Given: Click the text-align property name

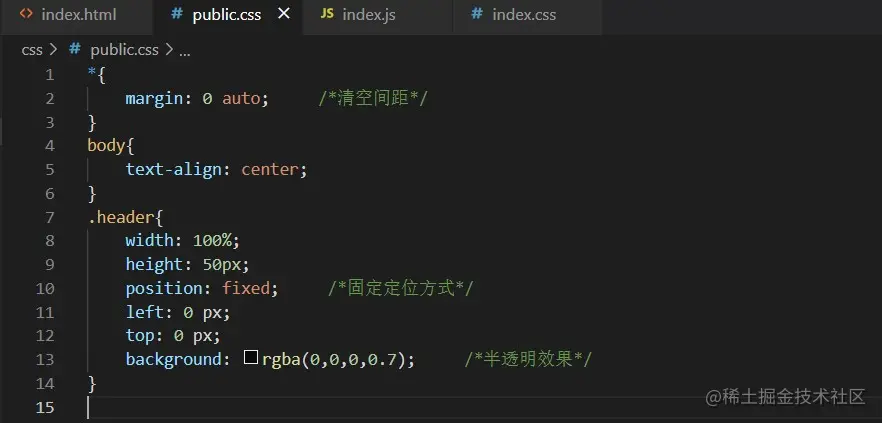Looking at the screenshot, I should pyautogui.click(x=178, y=169).
